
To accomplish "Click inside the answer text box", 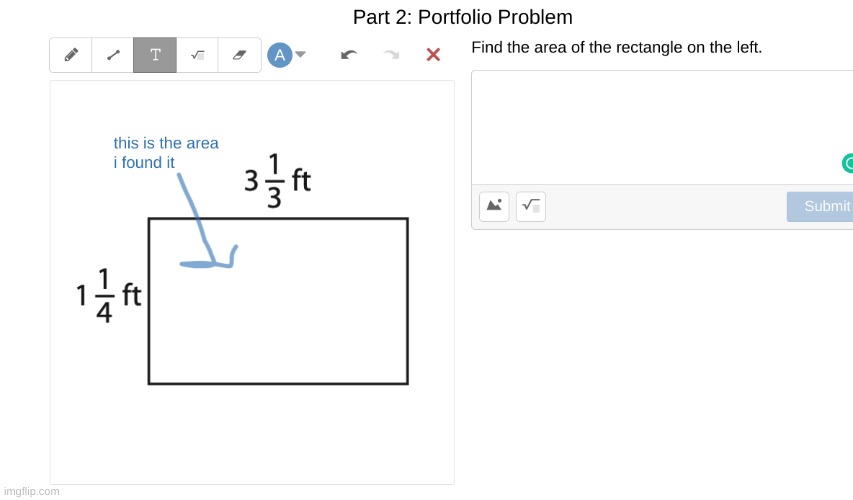I will tap(650, 125).
